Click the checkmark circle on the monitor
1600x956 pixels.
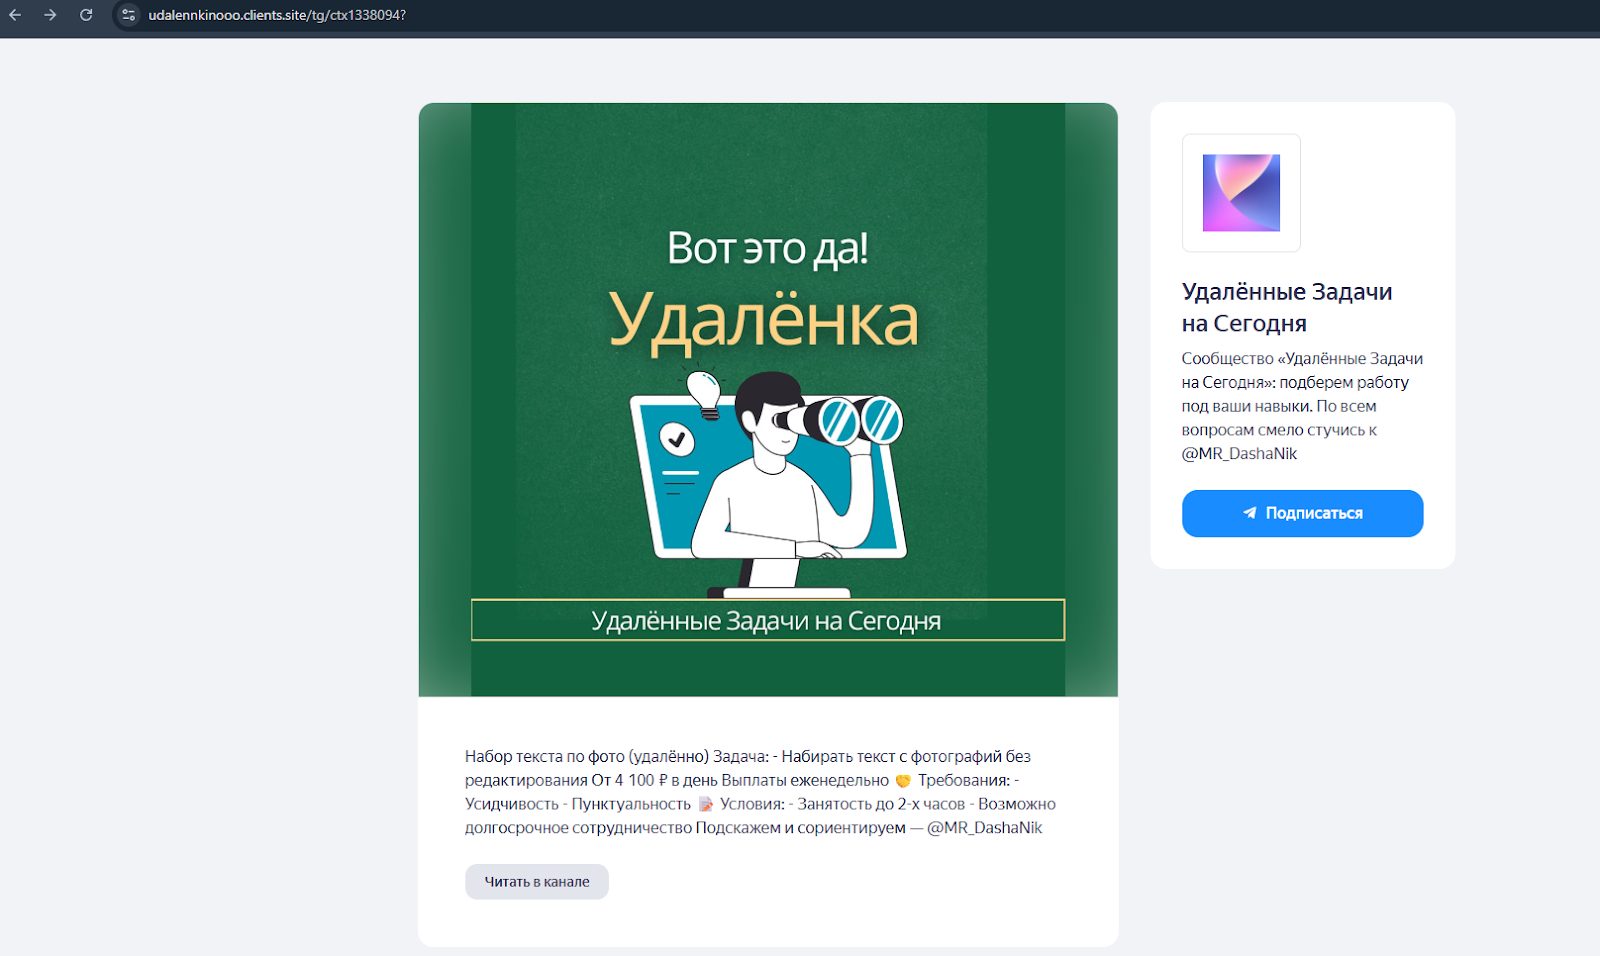[677, 438]
